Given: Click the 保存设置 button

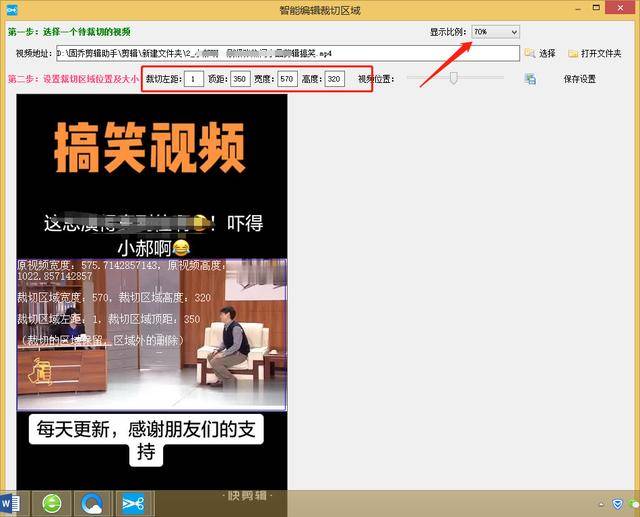Looking at the screenshot, I should 580,79.
